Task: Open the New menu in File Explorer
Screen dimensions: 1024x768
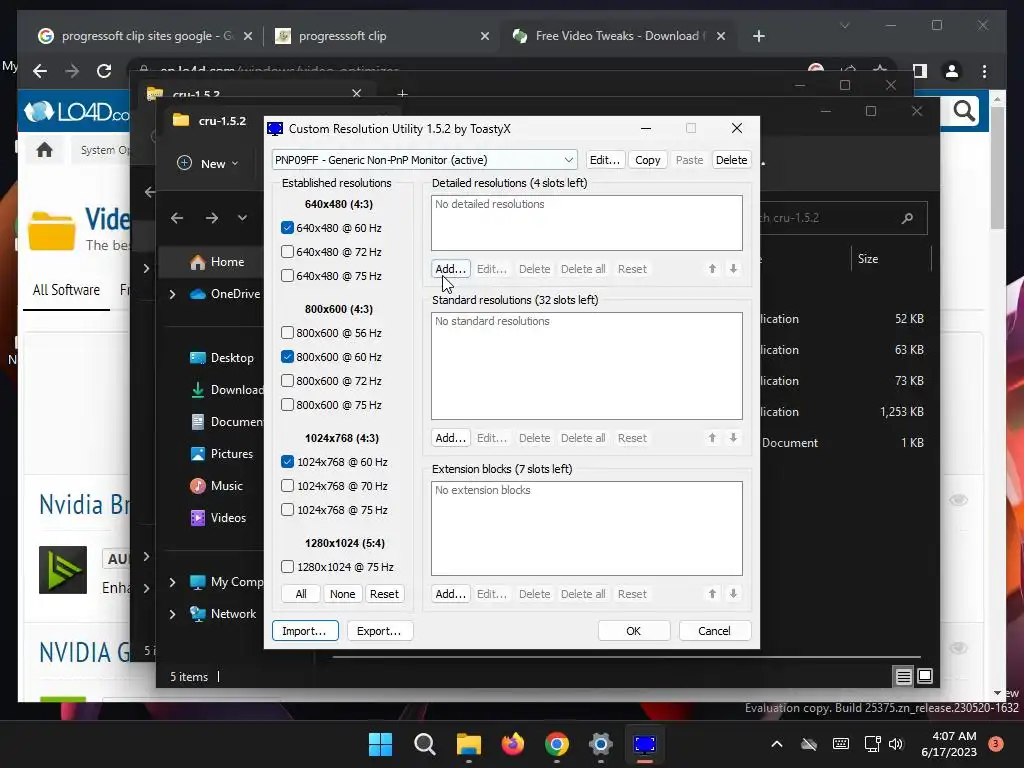Action: (x=208, y=163)
